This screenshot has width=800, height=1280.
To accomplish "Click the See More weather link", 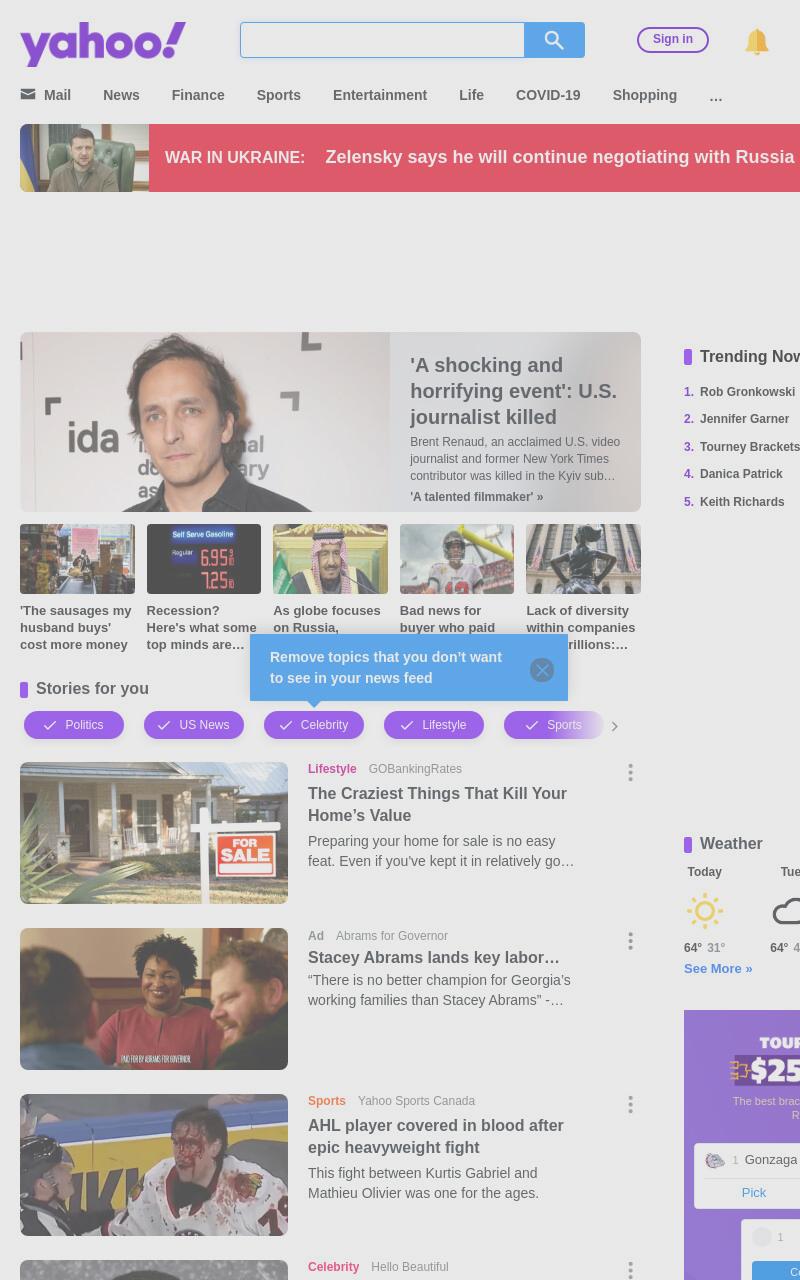I will click(718, 968).
